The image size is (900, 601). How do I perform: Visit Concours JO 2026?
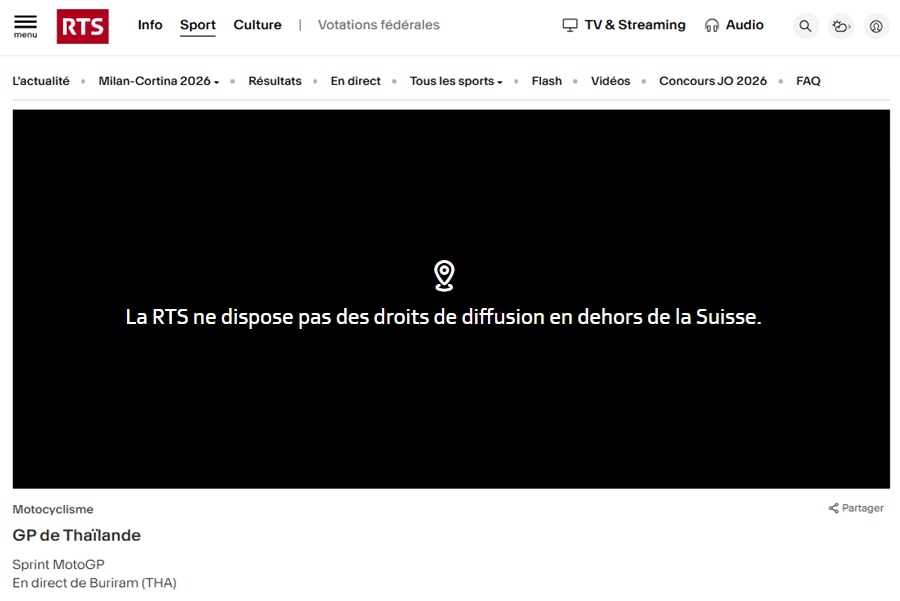713,81
